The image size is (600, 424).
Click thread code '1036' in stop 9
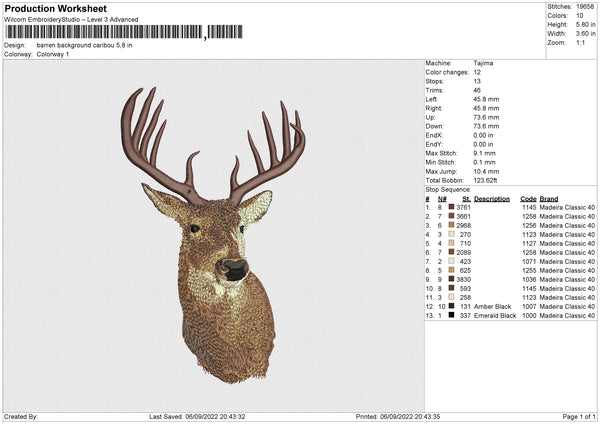[x=529, y=280]
